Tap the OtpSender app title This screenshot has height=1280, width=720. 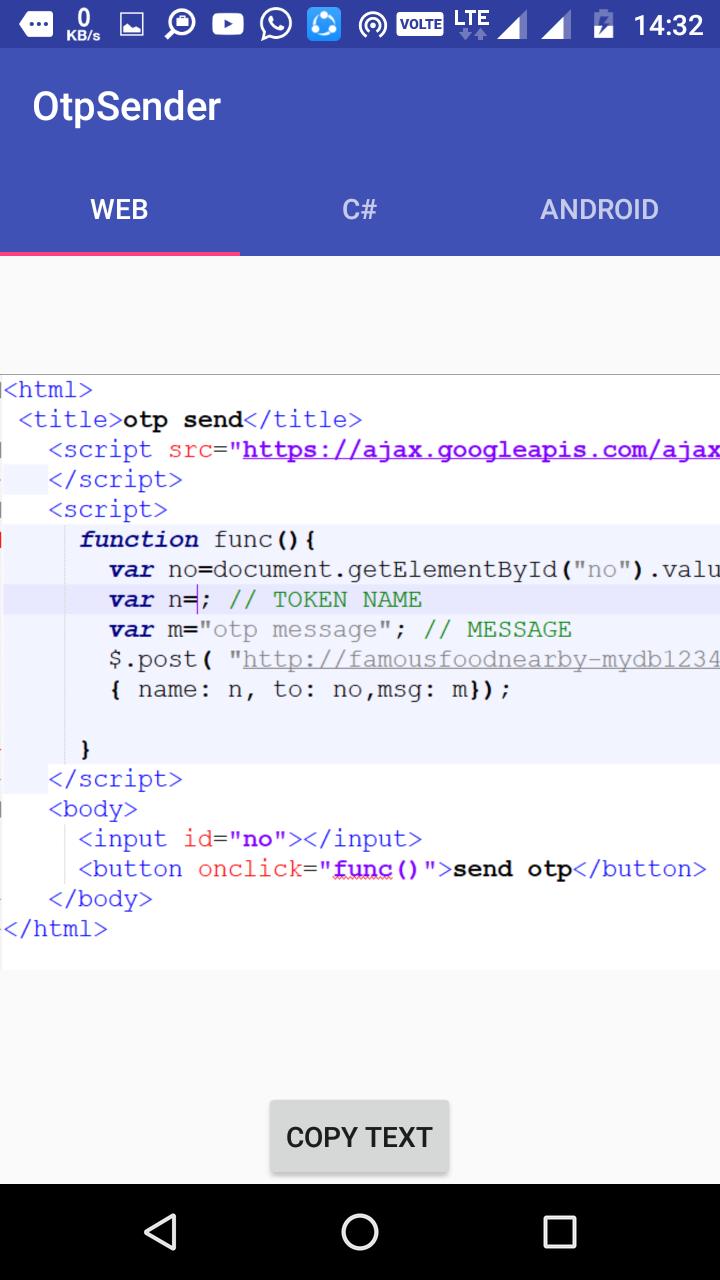(126, 107)
